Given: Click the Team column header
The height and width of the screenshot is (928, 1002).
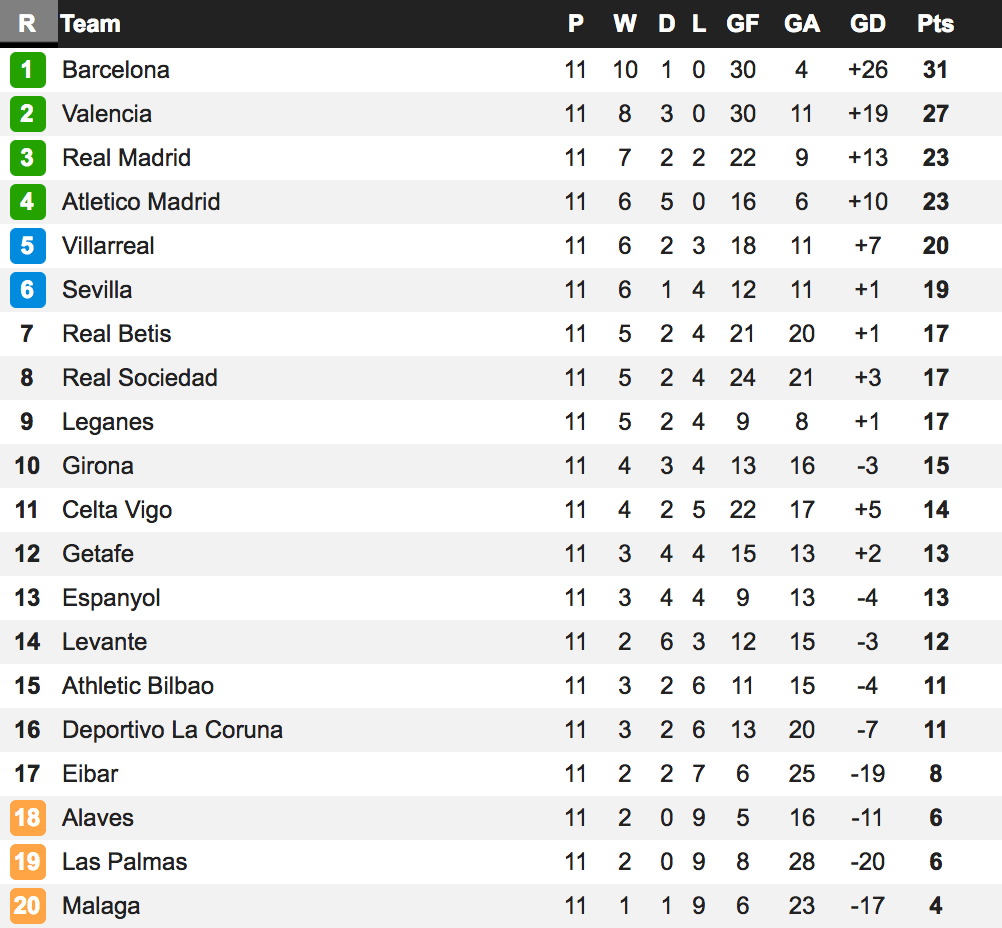Looking at the screenshot, I should click(90, 24).
